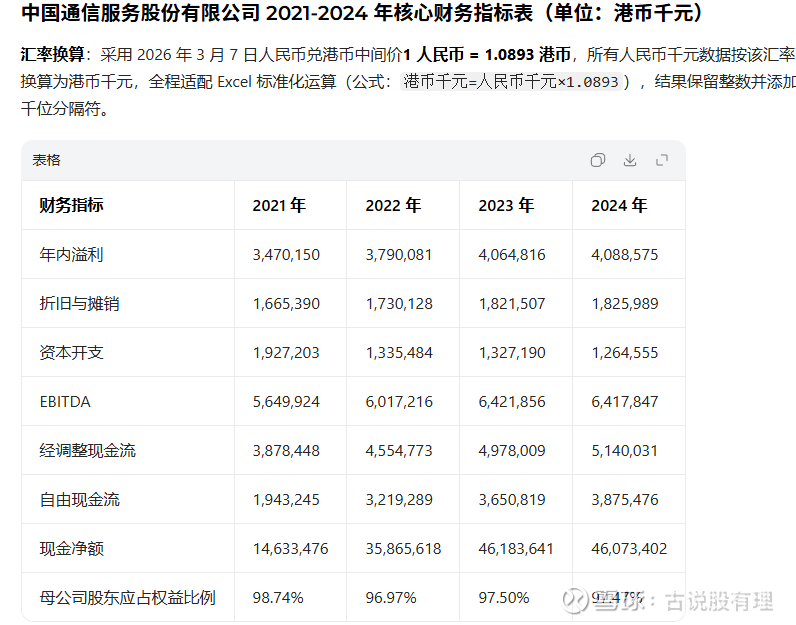This screenshot has width=796, height=625.
Task: Download the table via download icon
Action: click(x=629, y=160)
